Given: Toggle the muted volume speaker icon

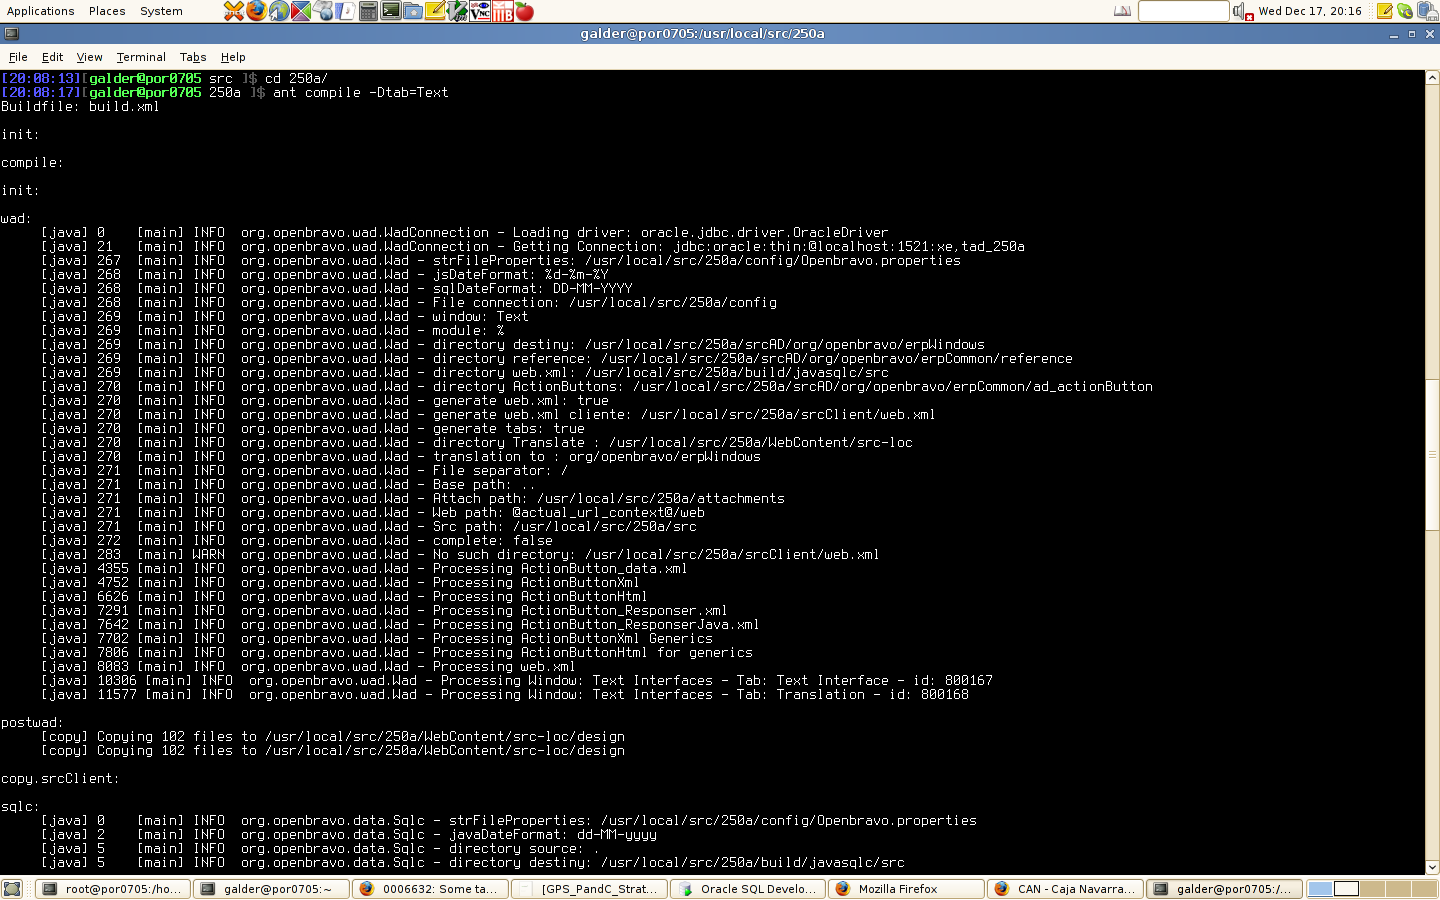Looking at the screenshot, I should pos(1242,11).
